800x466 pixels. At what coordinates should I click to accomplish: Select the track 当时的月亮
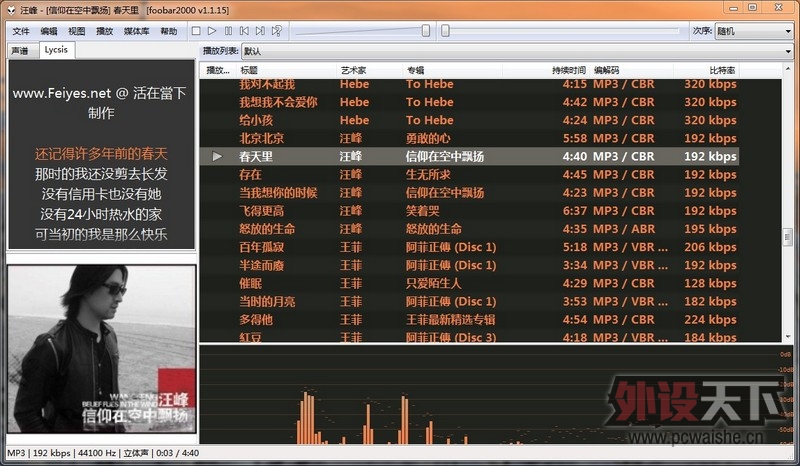coord(267,302)
